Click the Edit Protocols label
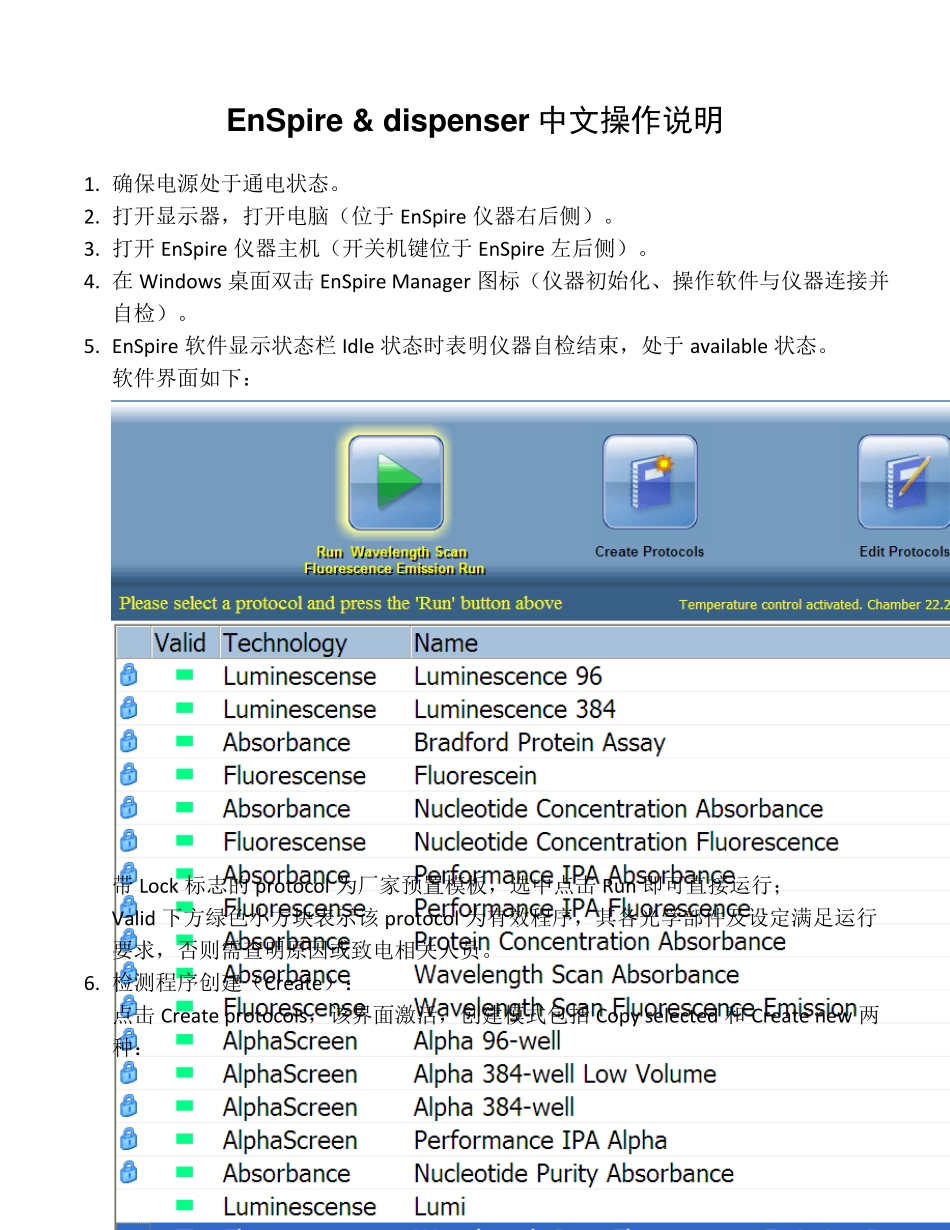The height and width of the screenshot is (1230, 950). tap(904, 552)
